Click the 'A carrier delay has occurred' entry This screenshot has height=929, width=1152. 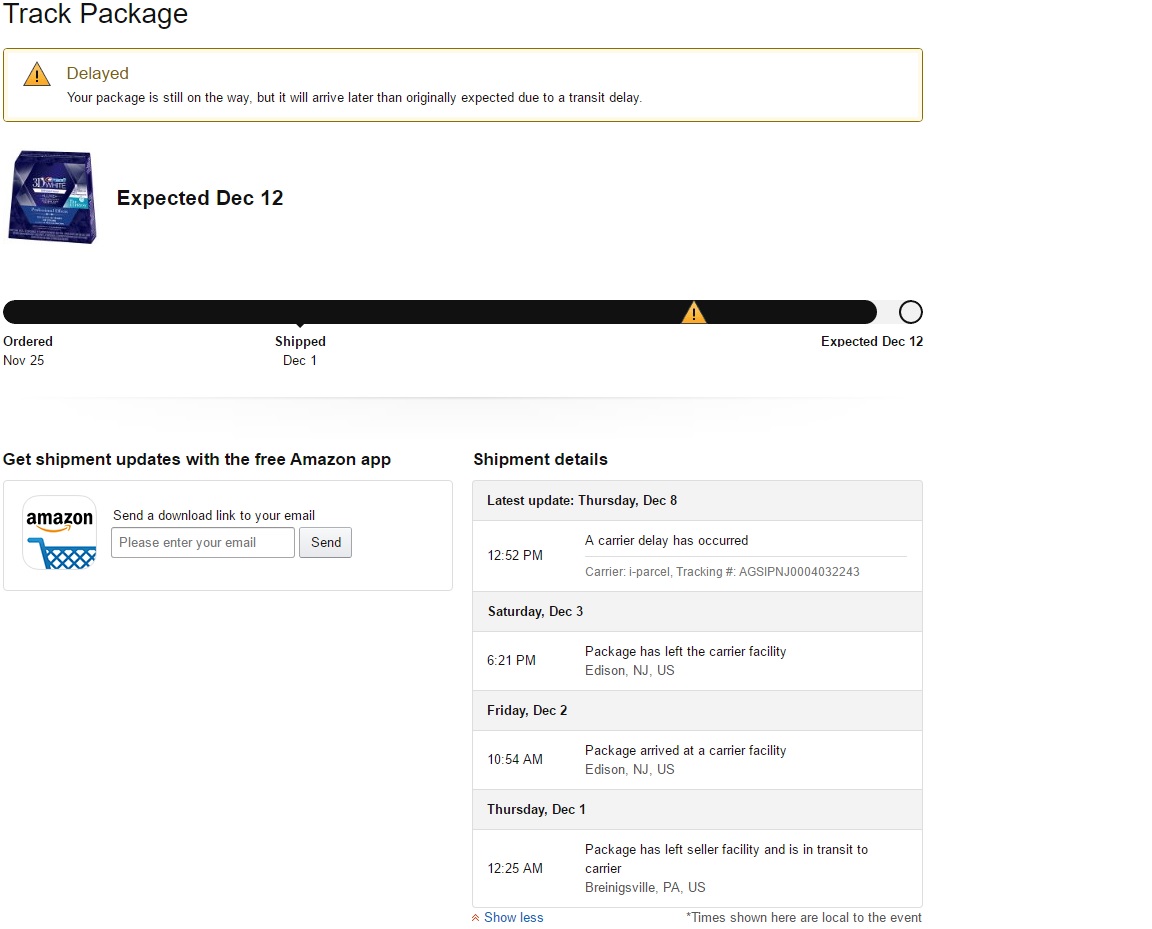pyautogui.click(x=666, y=541)
